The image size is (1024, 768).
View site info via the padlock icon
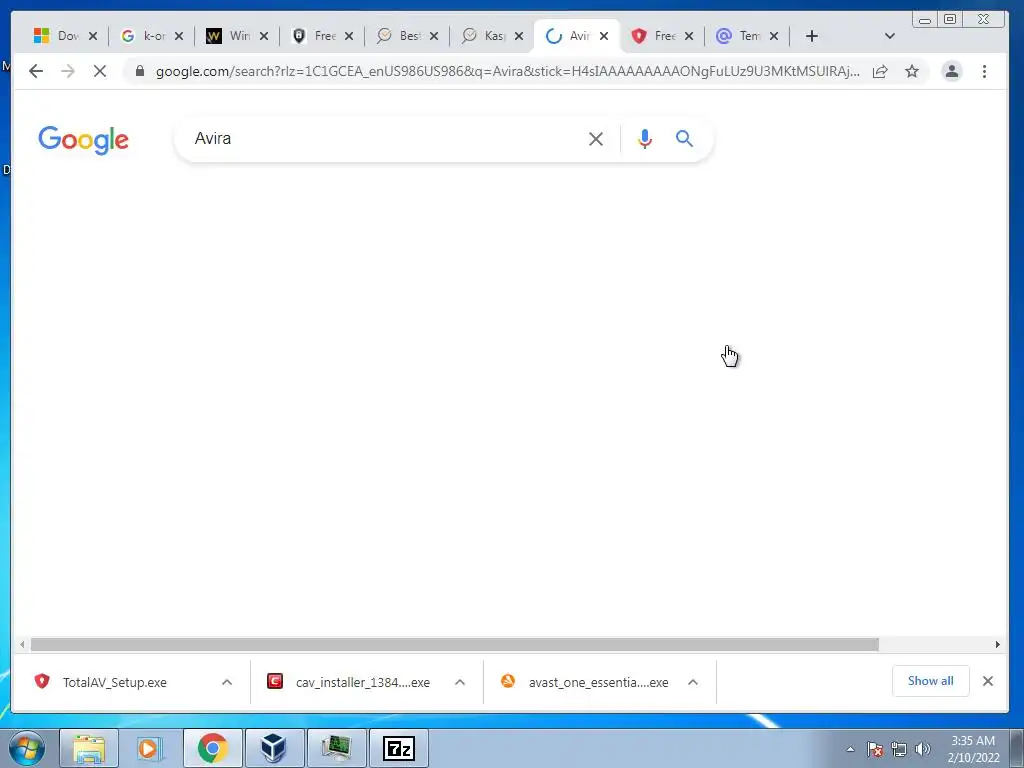(139, 71)
